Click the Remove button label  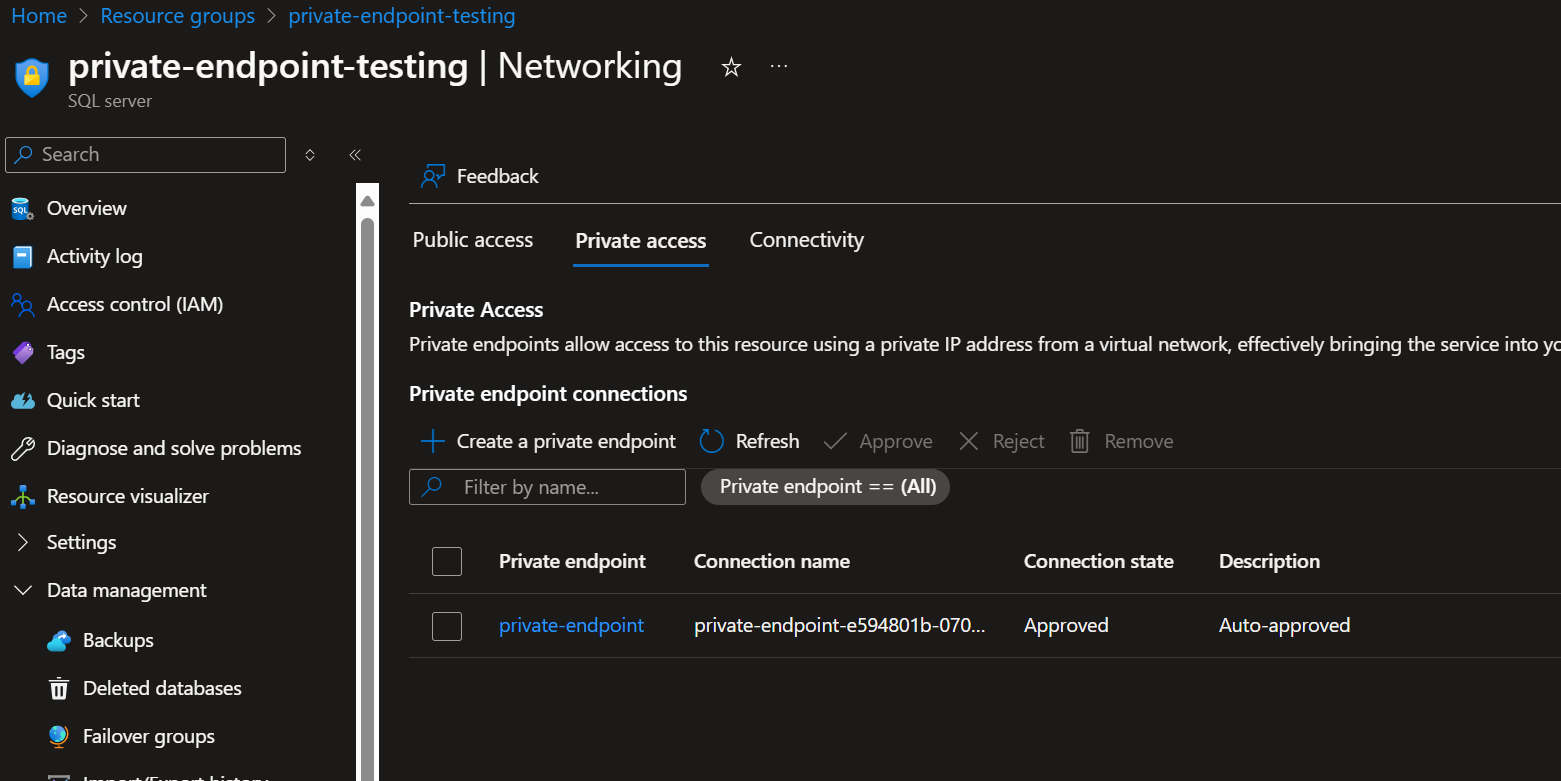1139,441
